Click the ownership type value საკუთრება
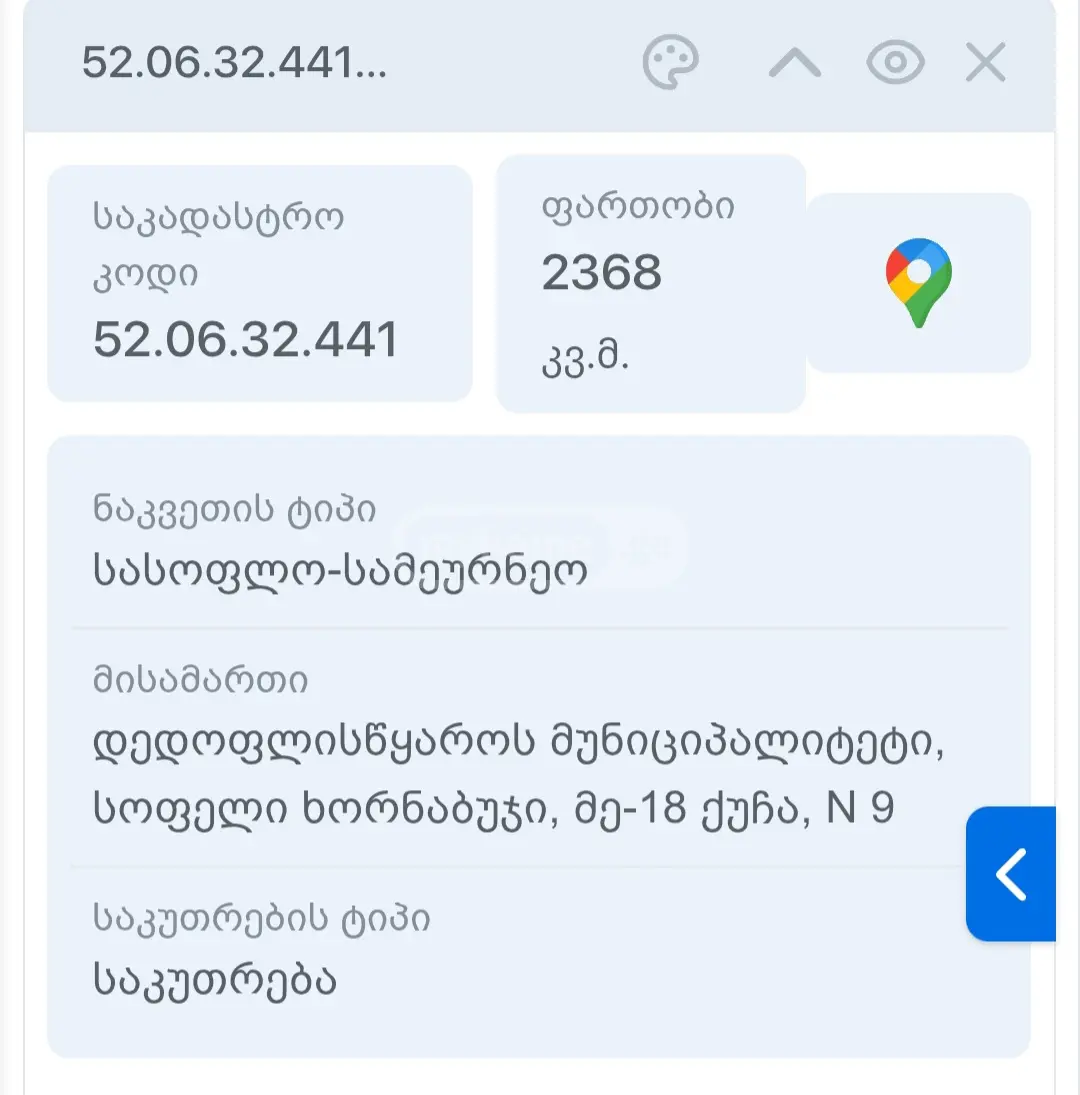Viewport: 1080px width, 1095px height. [x=215, y=979]
